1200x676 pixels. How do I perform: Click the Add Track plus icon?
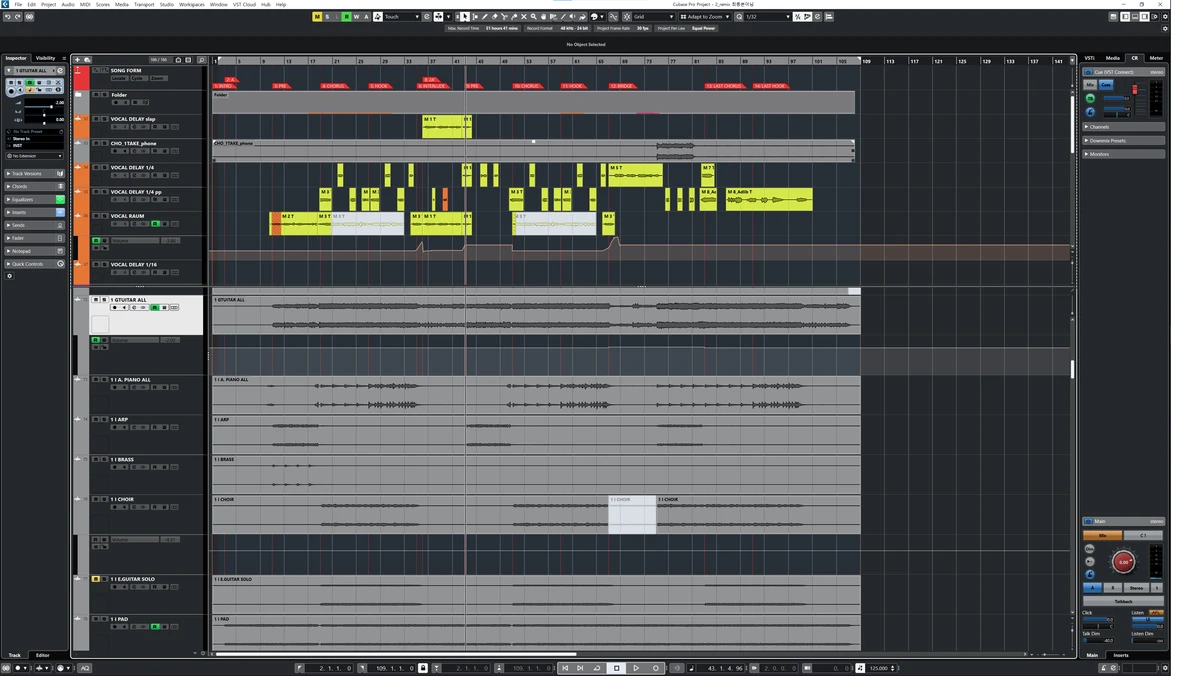(77, 59)
